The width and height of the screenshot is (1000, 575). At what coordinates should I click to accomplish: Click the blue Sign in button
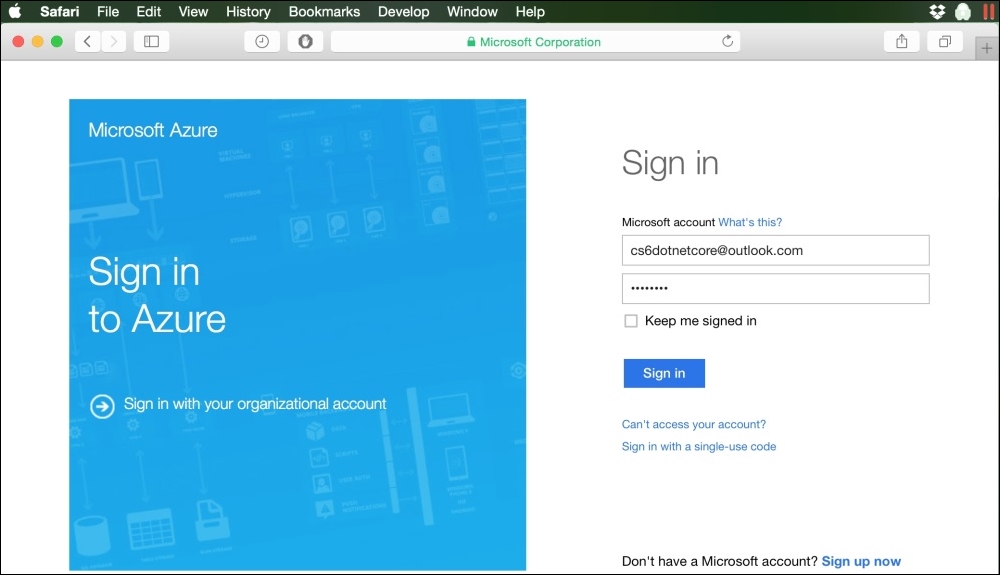[x=664, y=374]
